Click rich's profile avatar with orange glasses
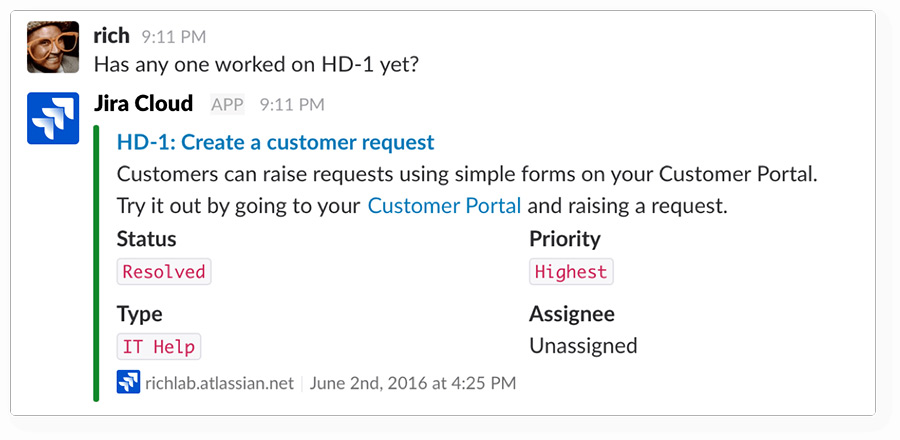 click(x=53, y=47)
